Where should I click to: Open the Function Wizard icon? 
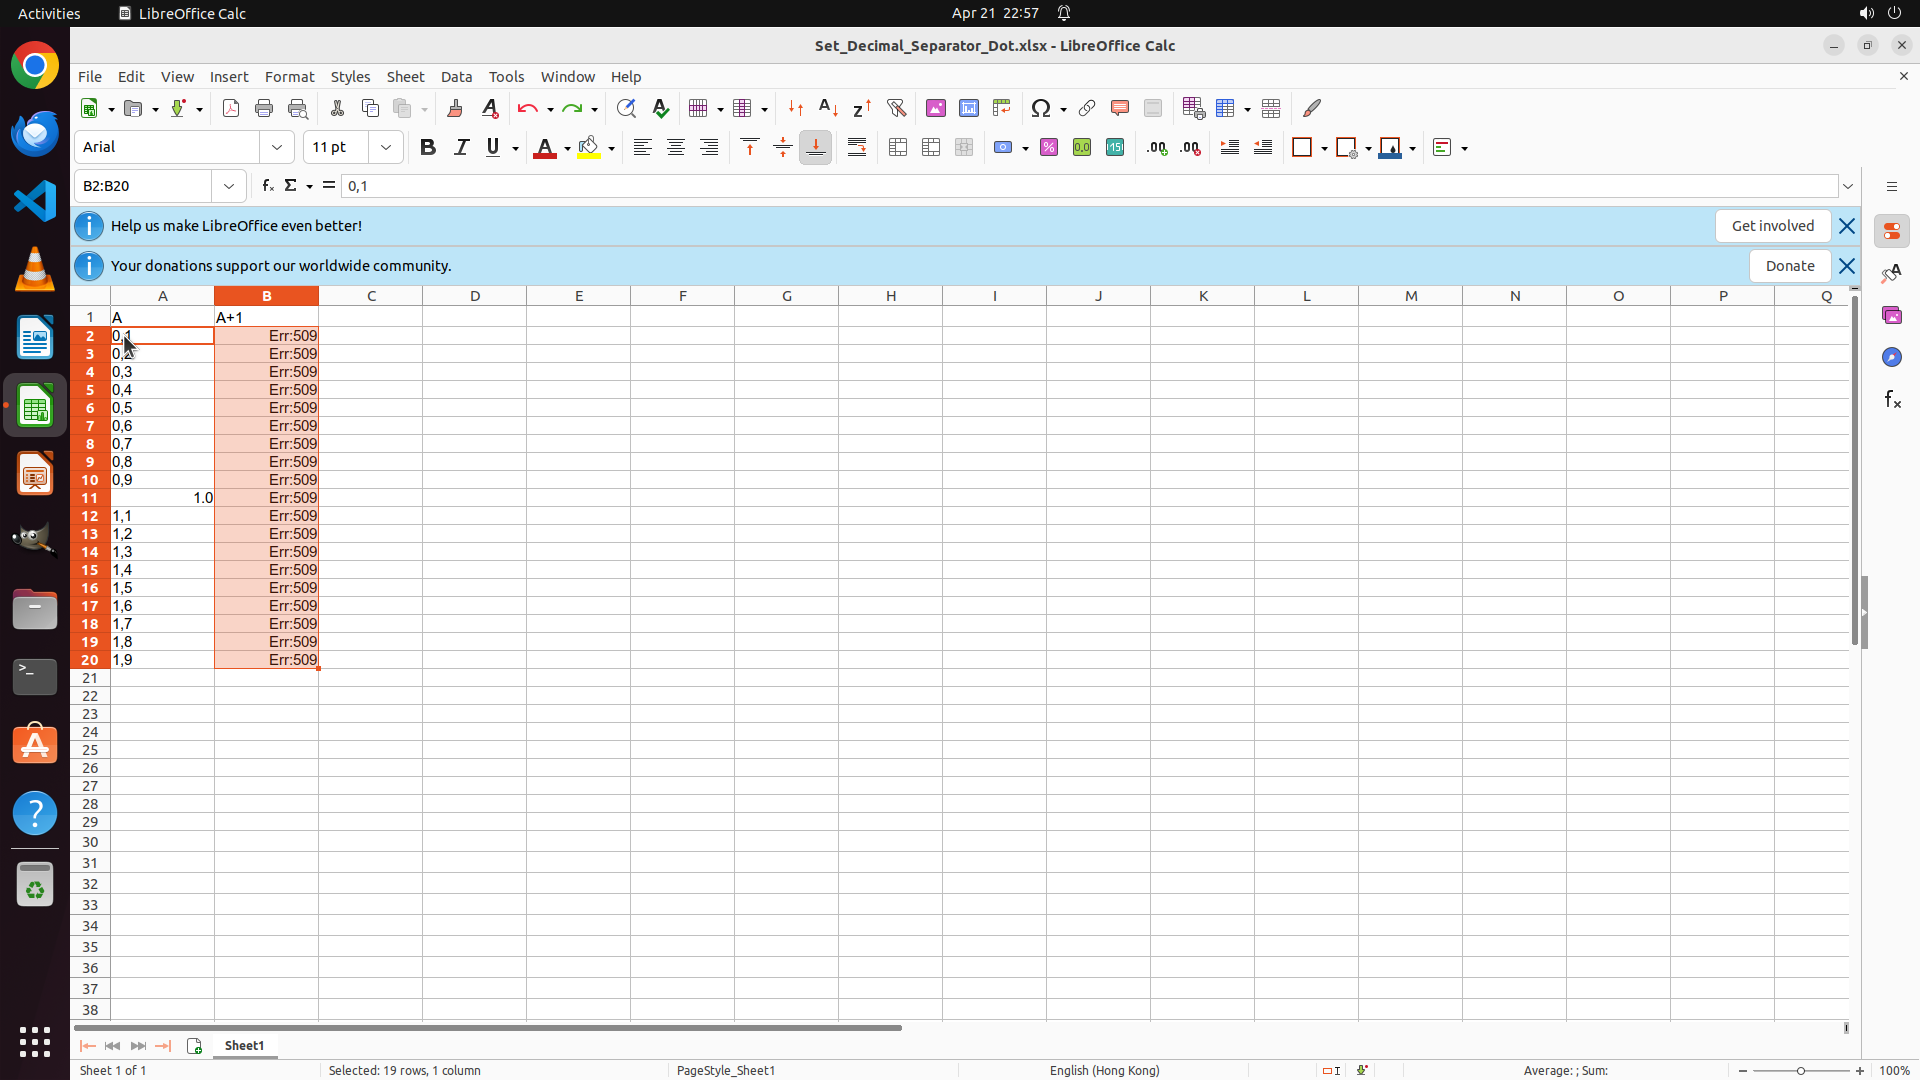[x=267, y=186]
